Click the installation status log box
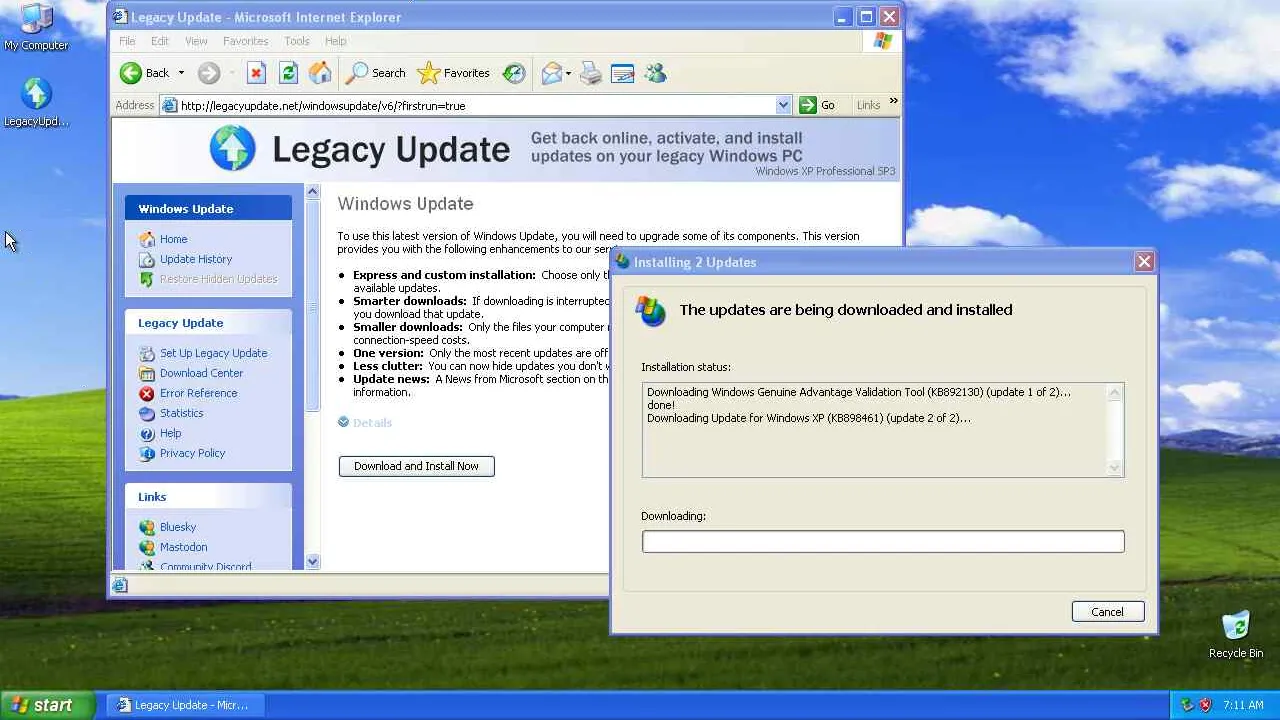Screen dimensions: 1280x720 883,430
